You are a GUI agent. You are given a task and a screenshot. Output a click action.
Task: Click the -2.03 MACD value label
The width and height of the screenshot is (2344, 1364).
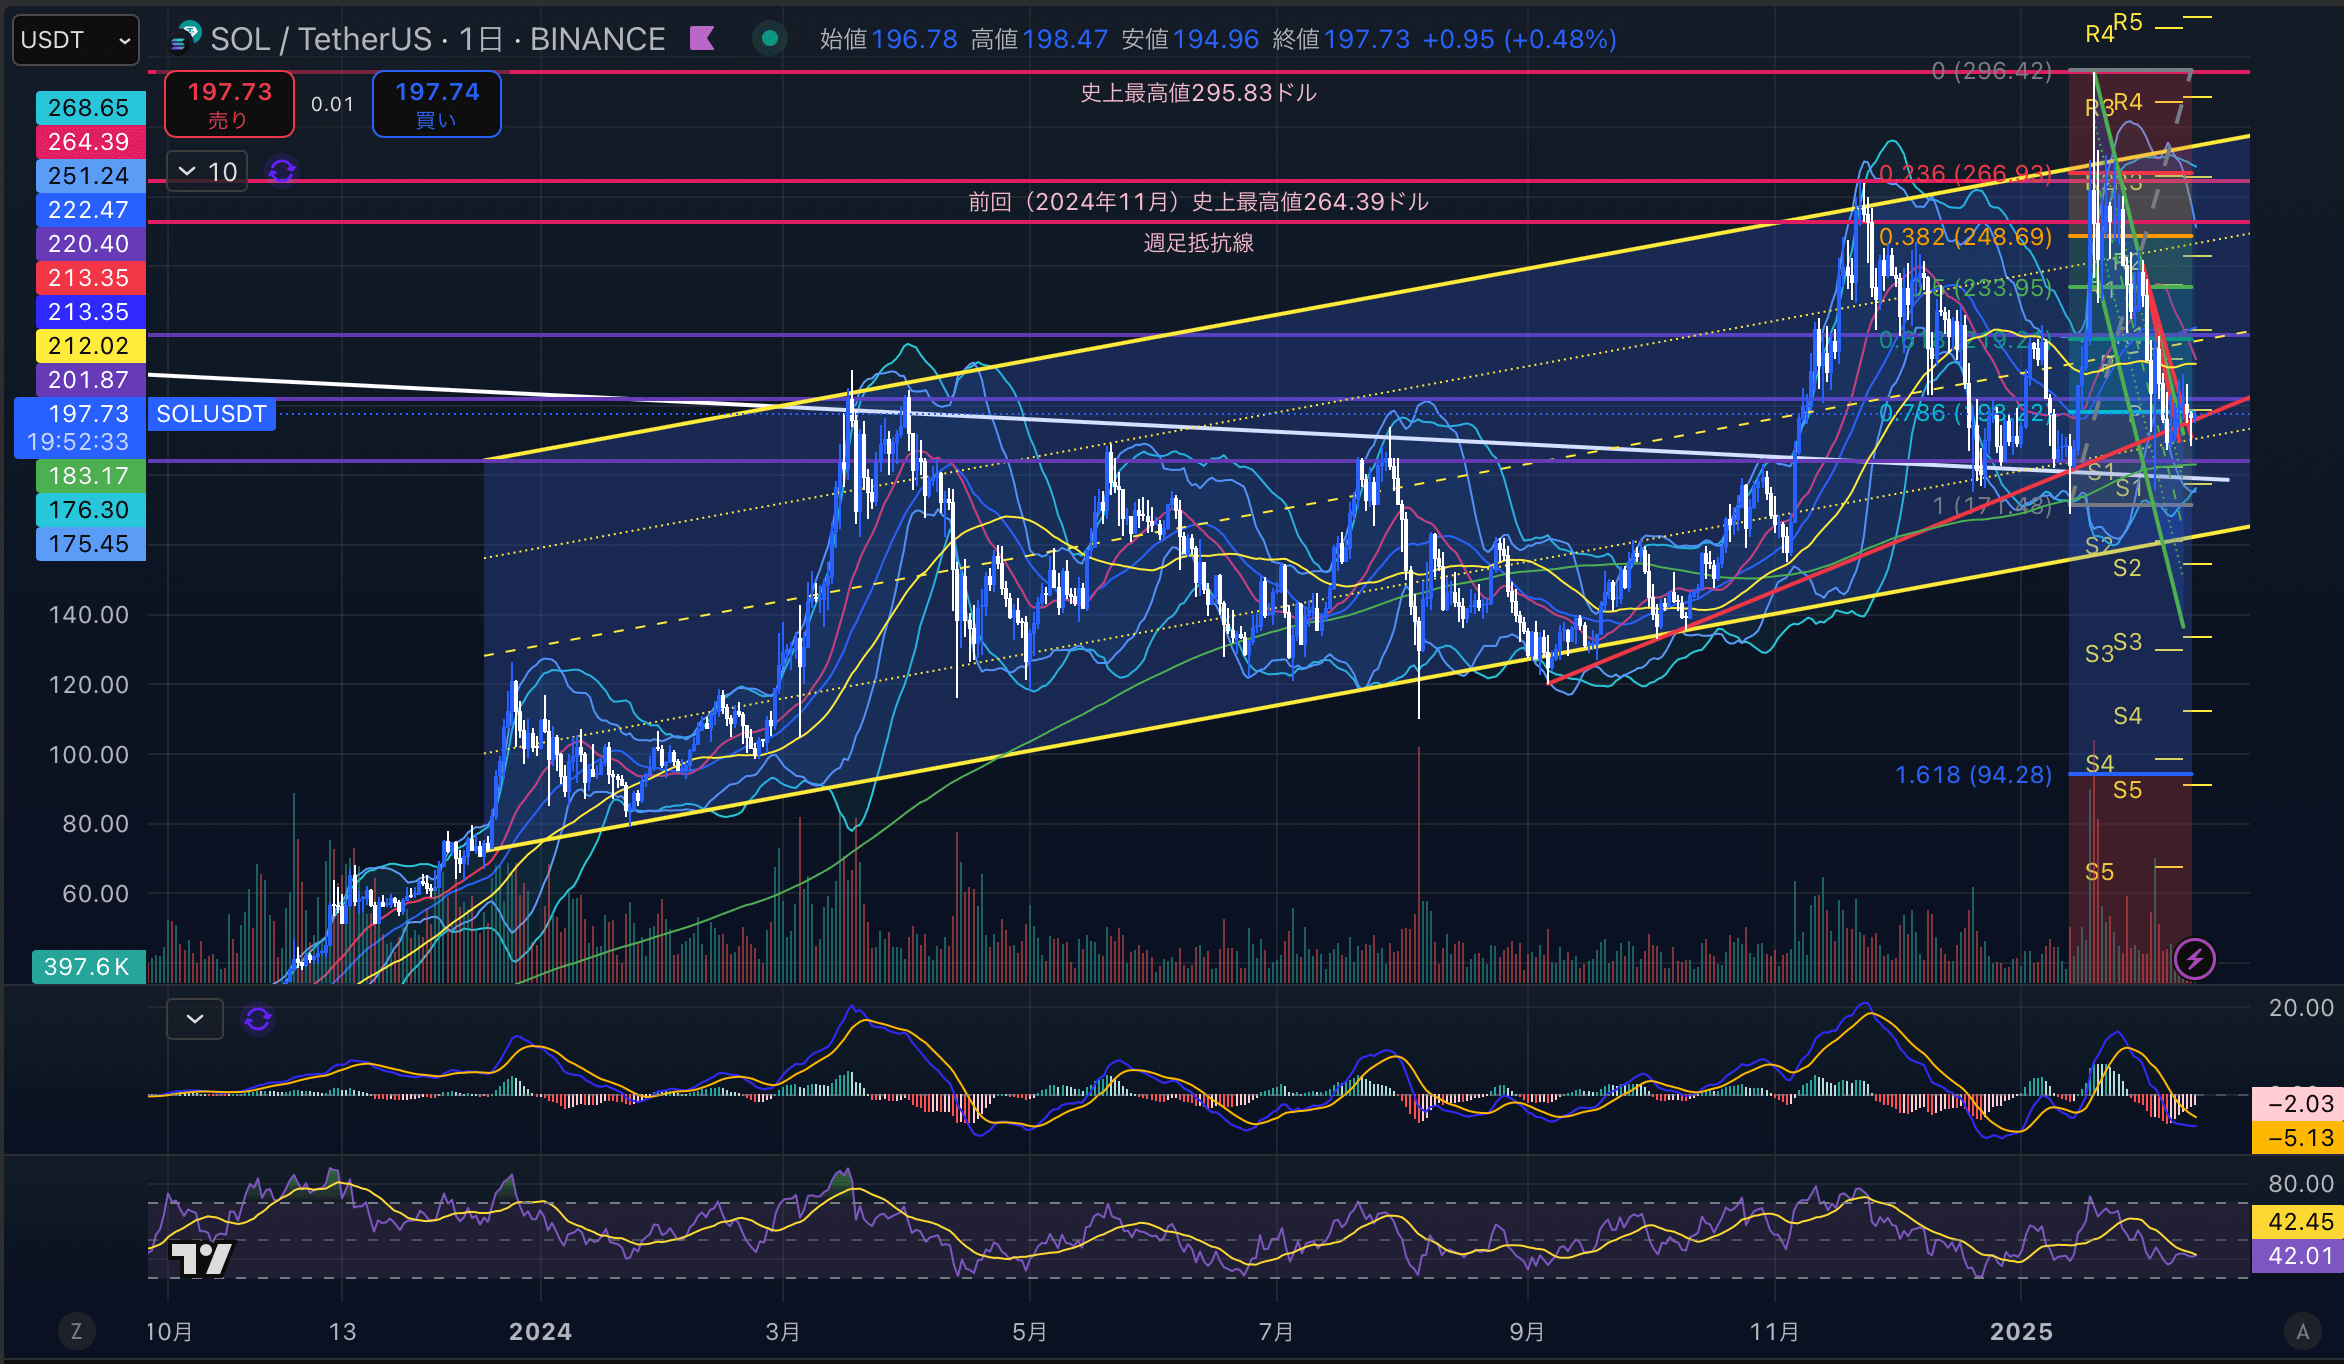2298,1104
